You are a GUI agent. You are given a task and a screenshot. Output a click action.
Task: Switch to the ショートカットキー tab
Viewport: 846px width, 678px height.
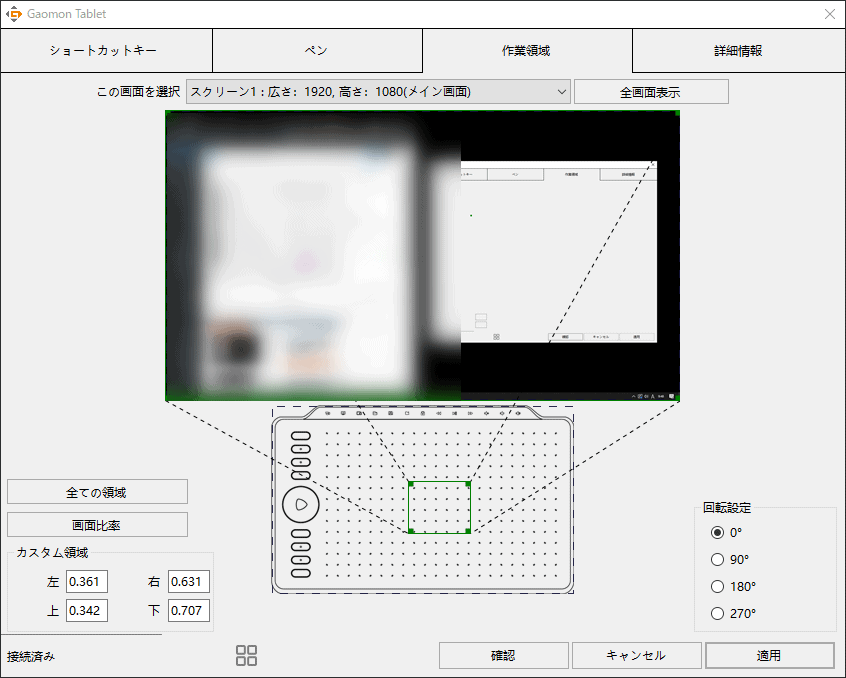pyautogui.click(x=106, y=51)
